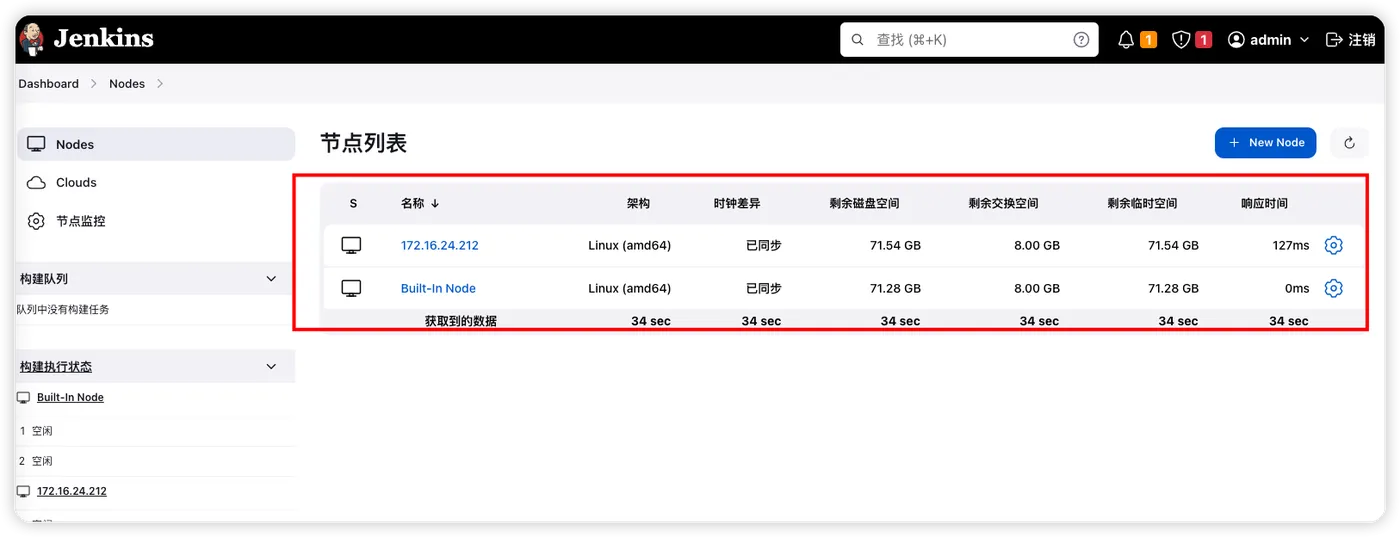Screen dimensions: 1400x537
Task: Click the orange notification count badge
Action: coord(1148,40)
